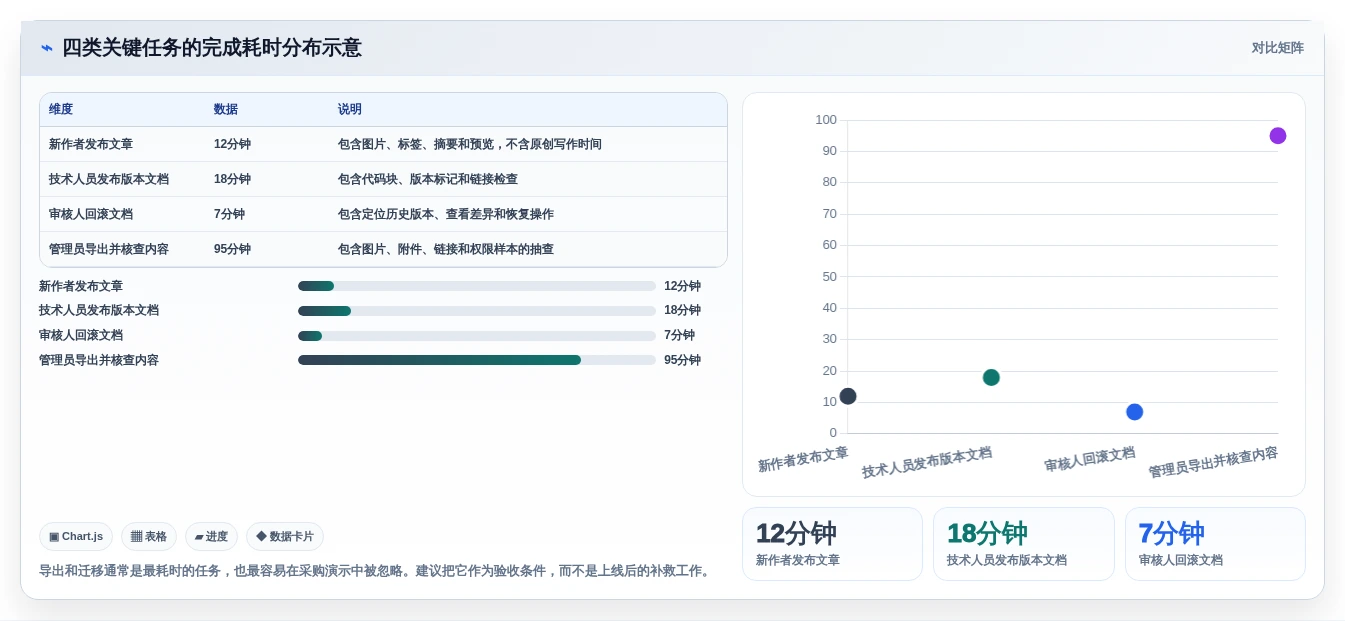Click description 包含定位历史版本、查看差异和恢复操作
The height and width of the screenshot is (621, 1345).
pos(446,214)
